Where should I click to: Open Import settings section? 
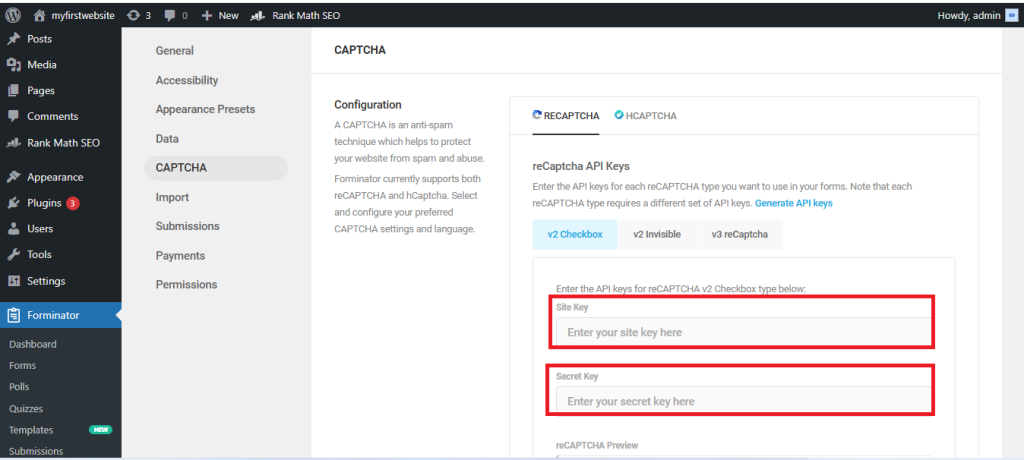(172, 197)
